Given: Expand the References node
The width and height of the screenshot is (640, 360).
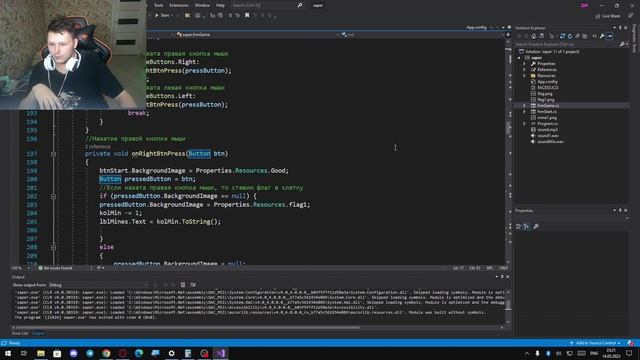Looking at the screenshot, I should [x=524, y=70].
